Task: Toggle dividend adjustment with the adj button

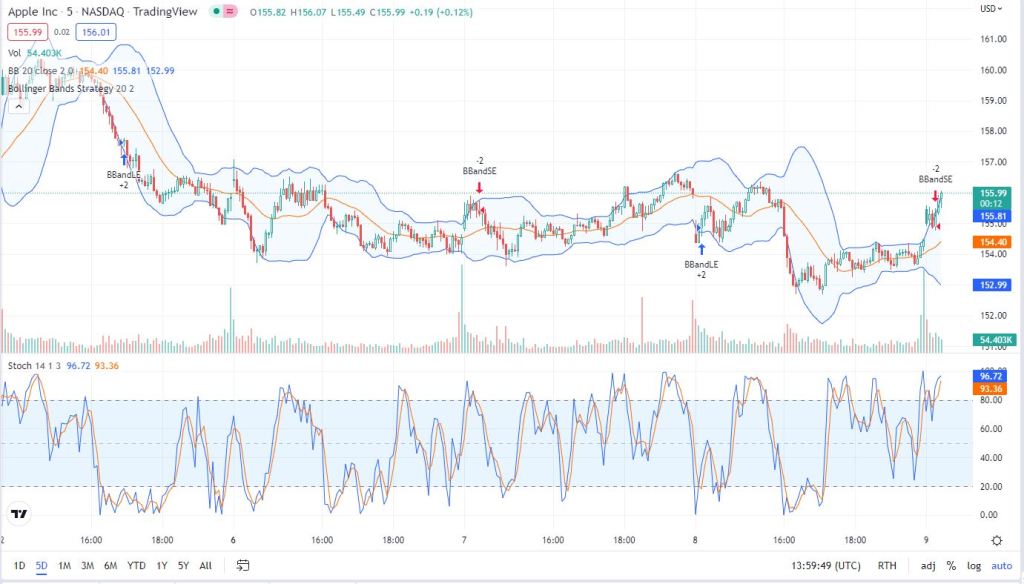Action: (x=928, y=565)
